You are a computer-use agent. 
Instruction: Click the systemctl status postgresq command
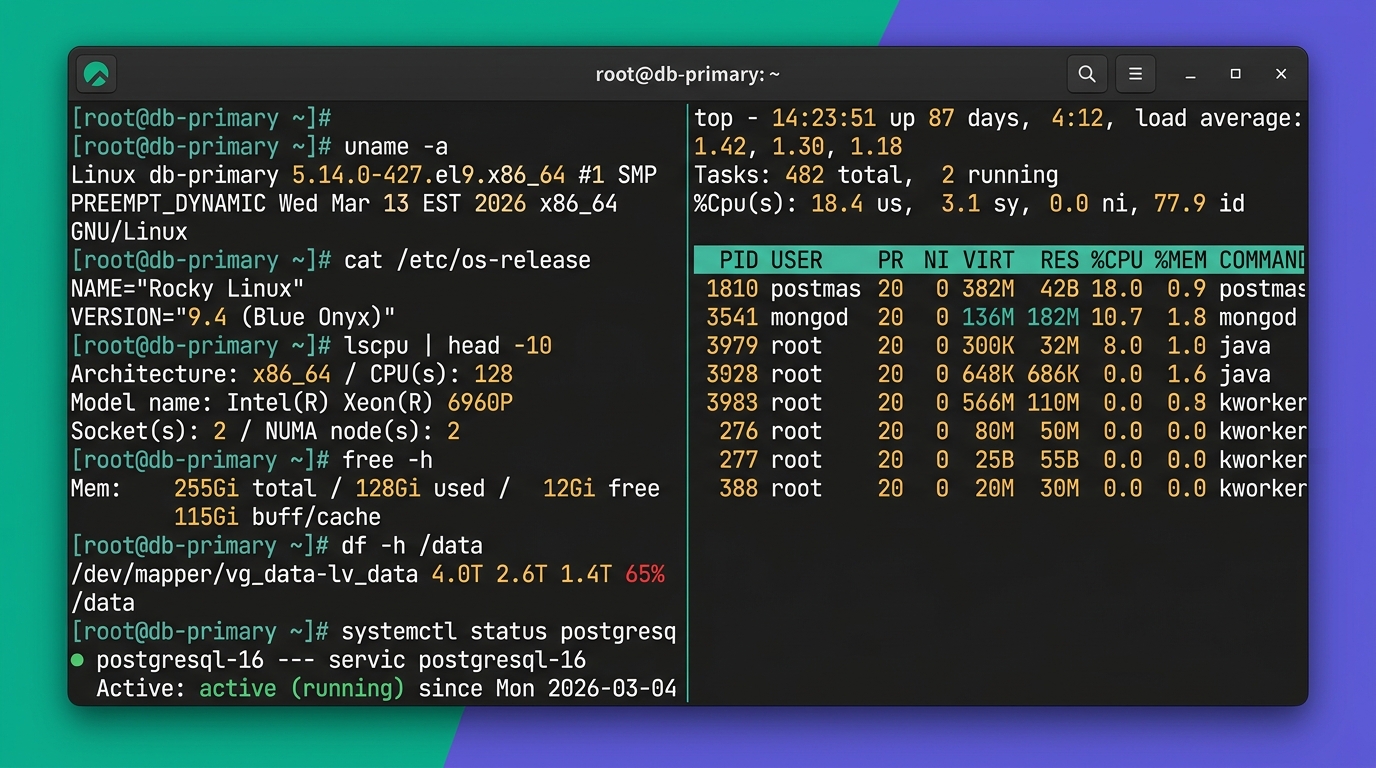coord(509,632)
